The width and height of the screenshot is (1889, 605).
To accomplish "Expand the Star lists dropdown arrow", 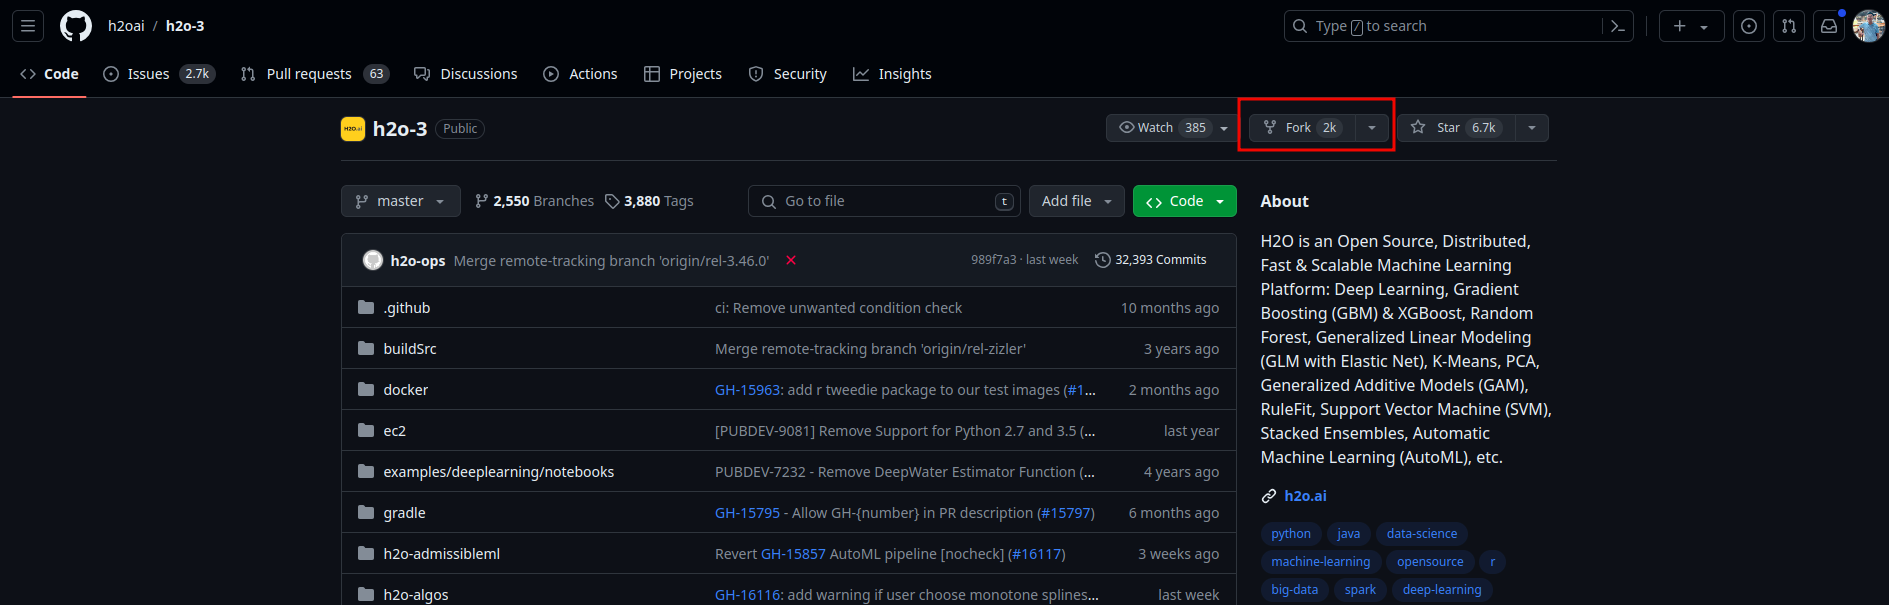I will (1532, 128).
